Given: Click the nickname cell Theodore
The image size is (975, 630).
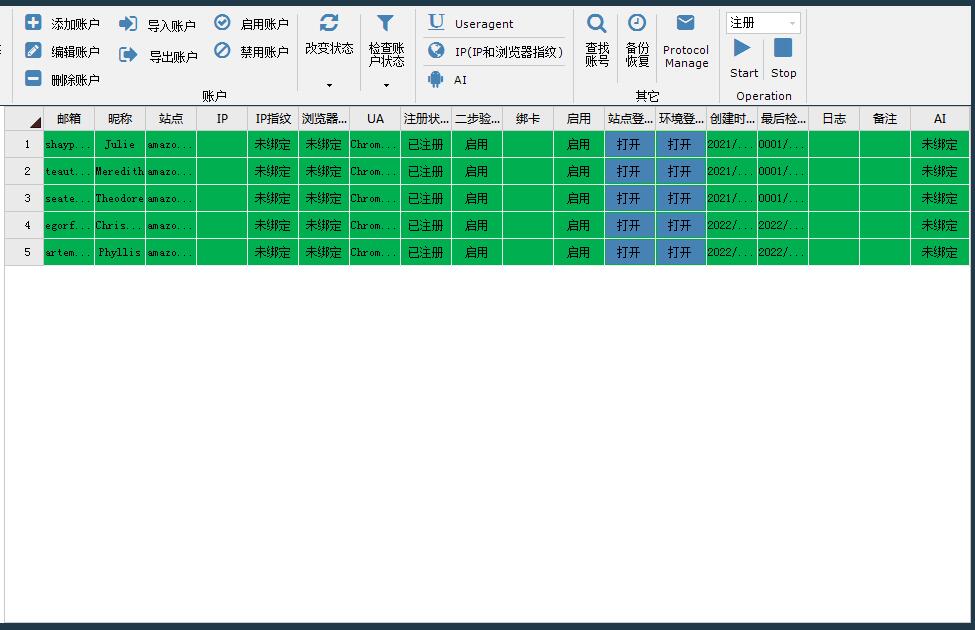Looking at the screenshot, I should point(120,198).
